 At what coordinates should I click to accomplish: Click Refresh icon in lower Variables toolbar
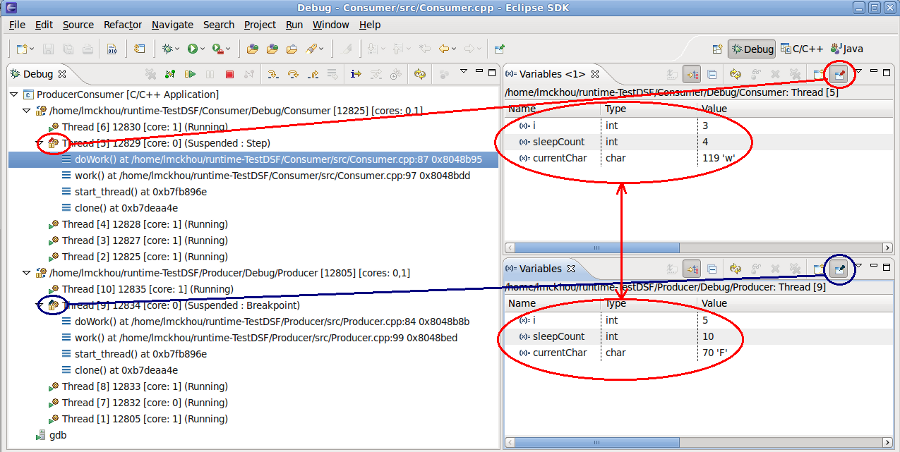point(735,268)
